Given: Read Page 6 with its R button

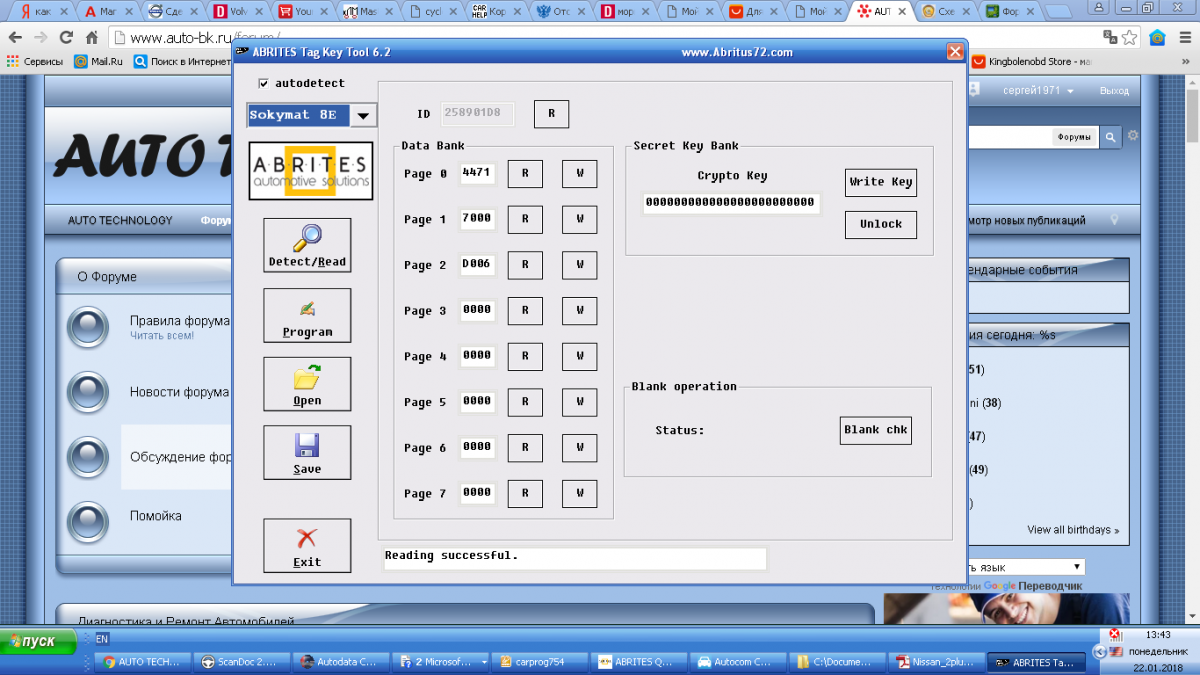Looking at the screenshot, I should pyautogui.click(x=525, y=448).
